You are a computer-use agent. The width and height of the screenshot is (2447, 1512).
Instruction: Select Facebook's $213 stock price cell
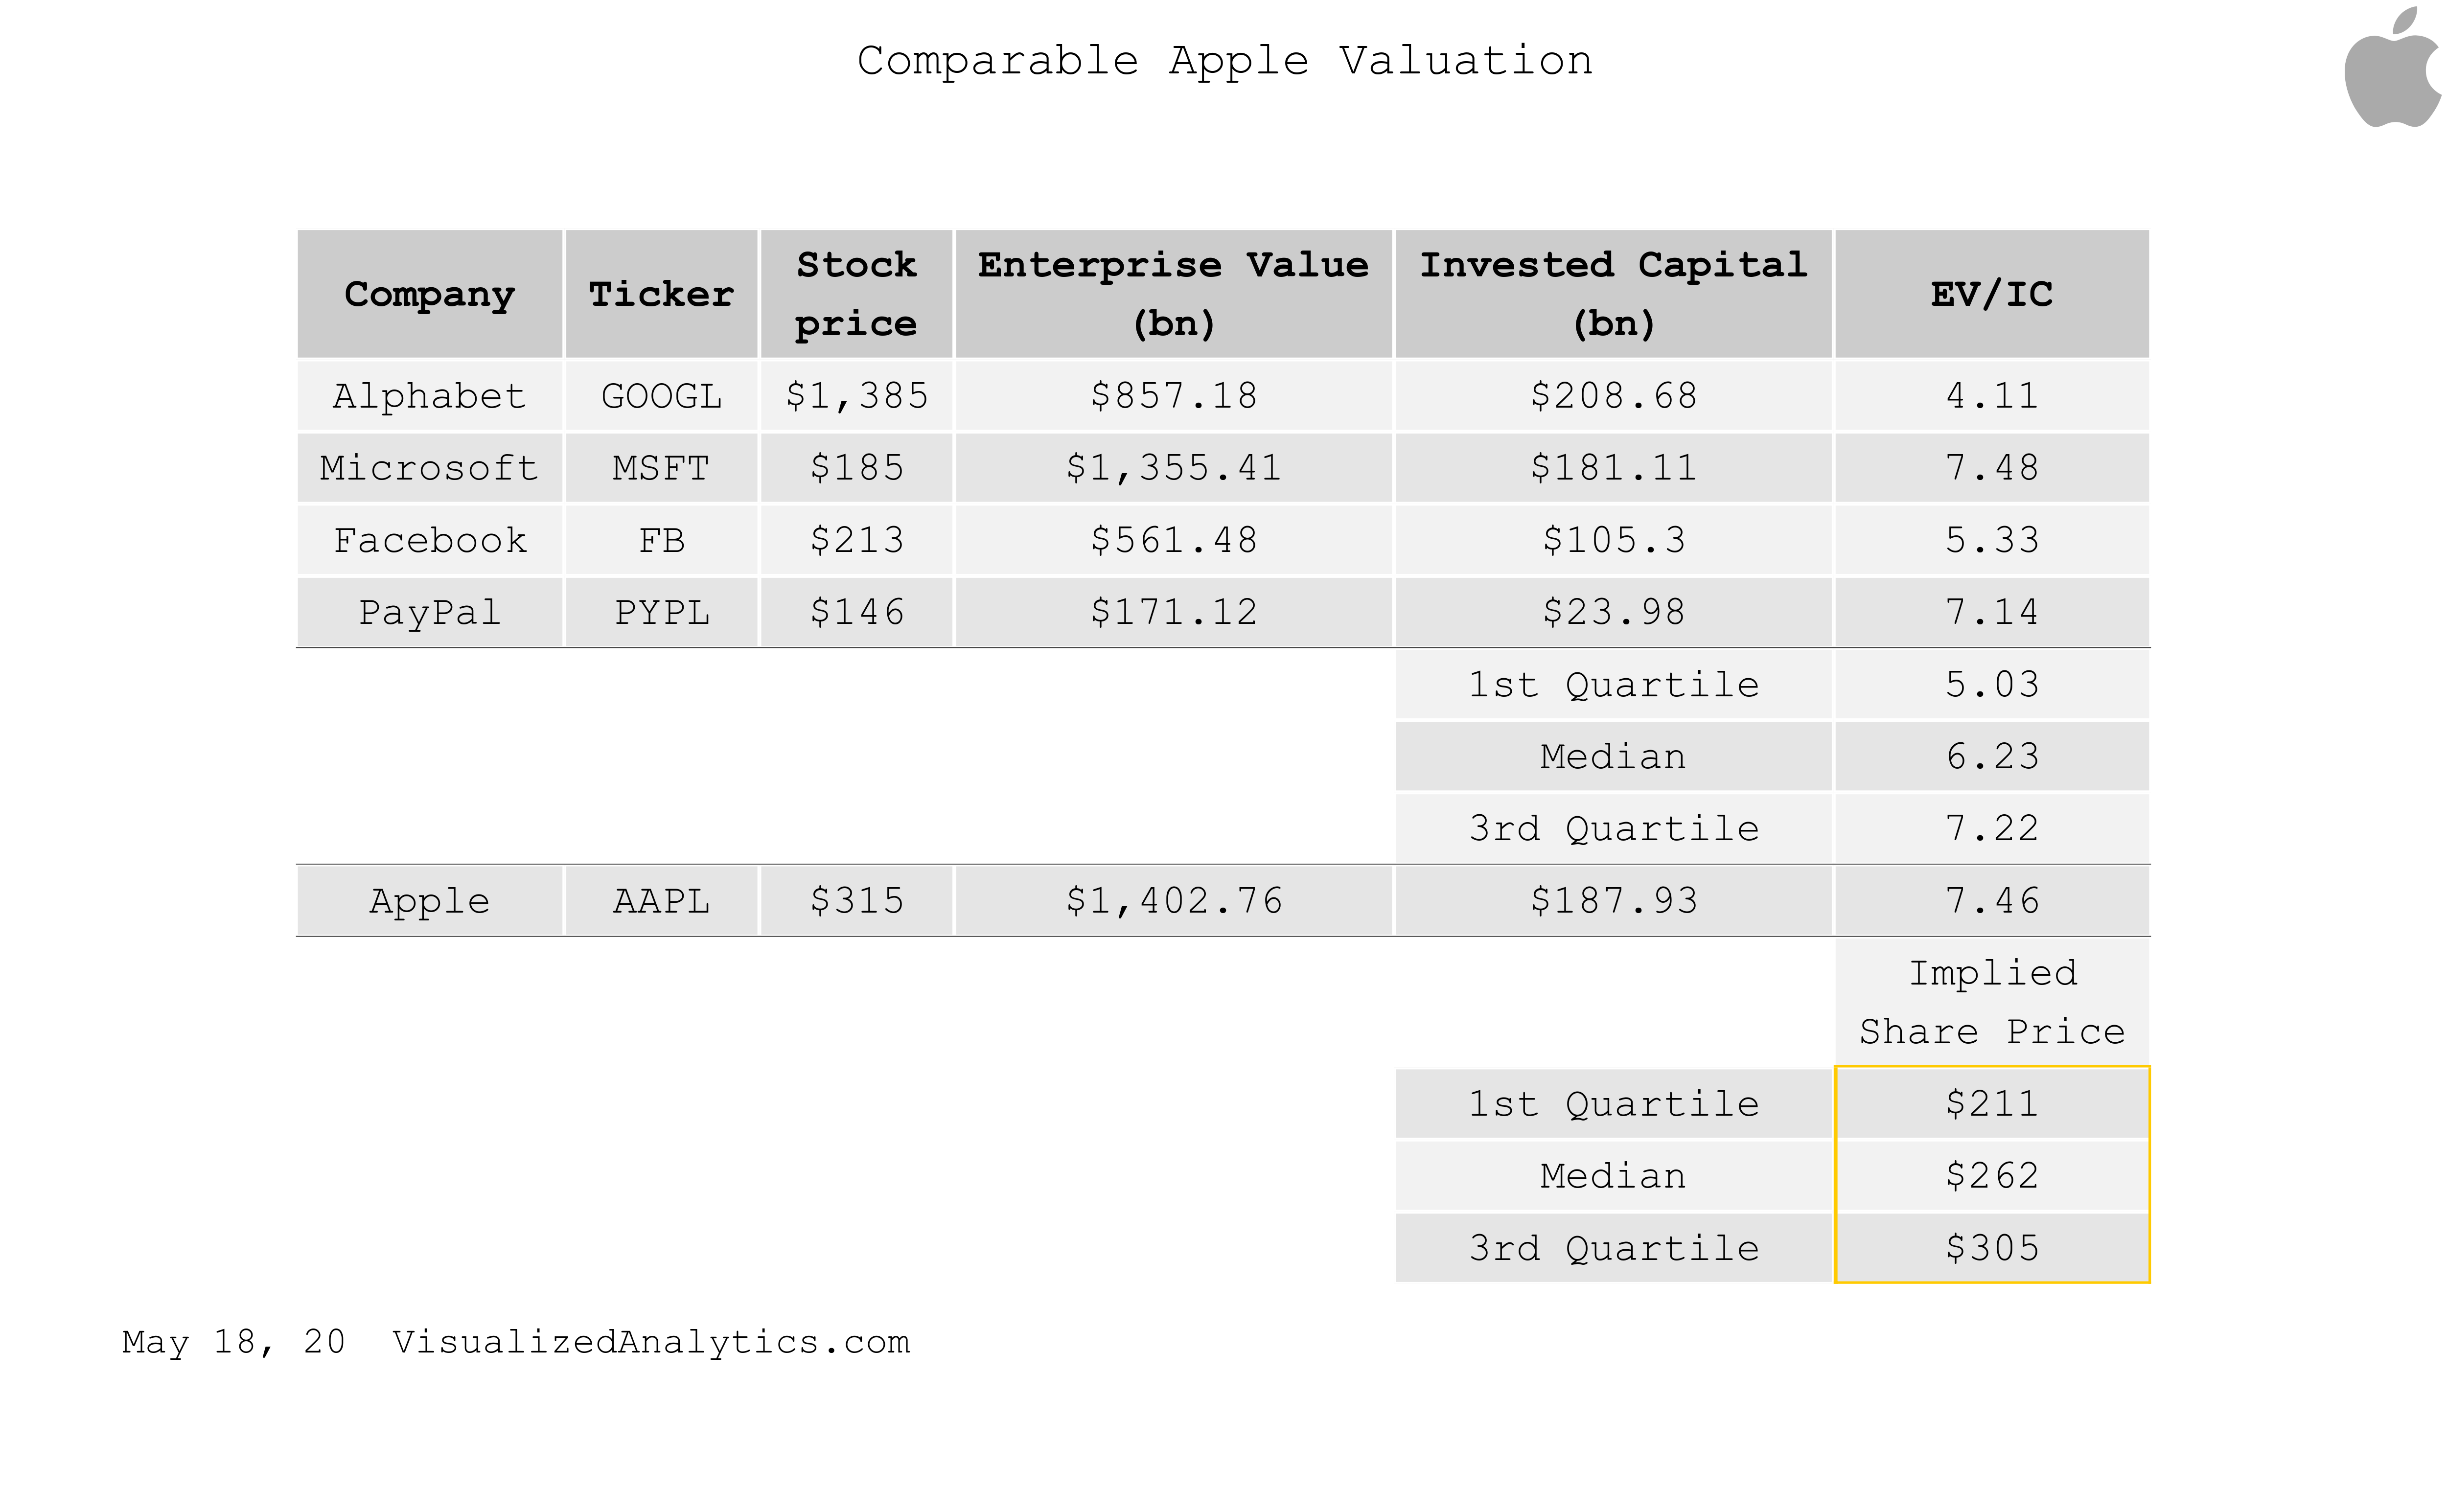[856, 540]
